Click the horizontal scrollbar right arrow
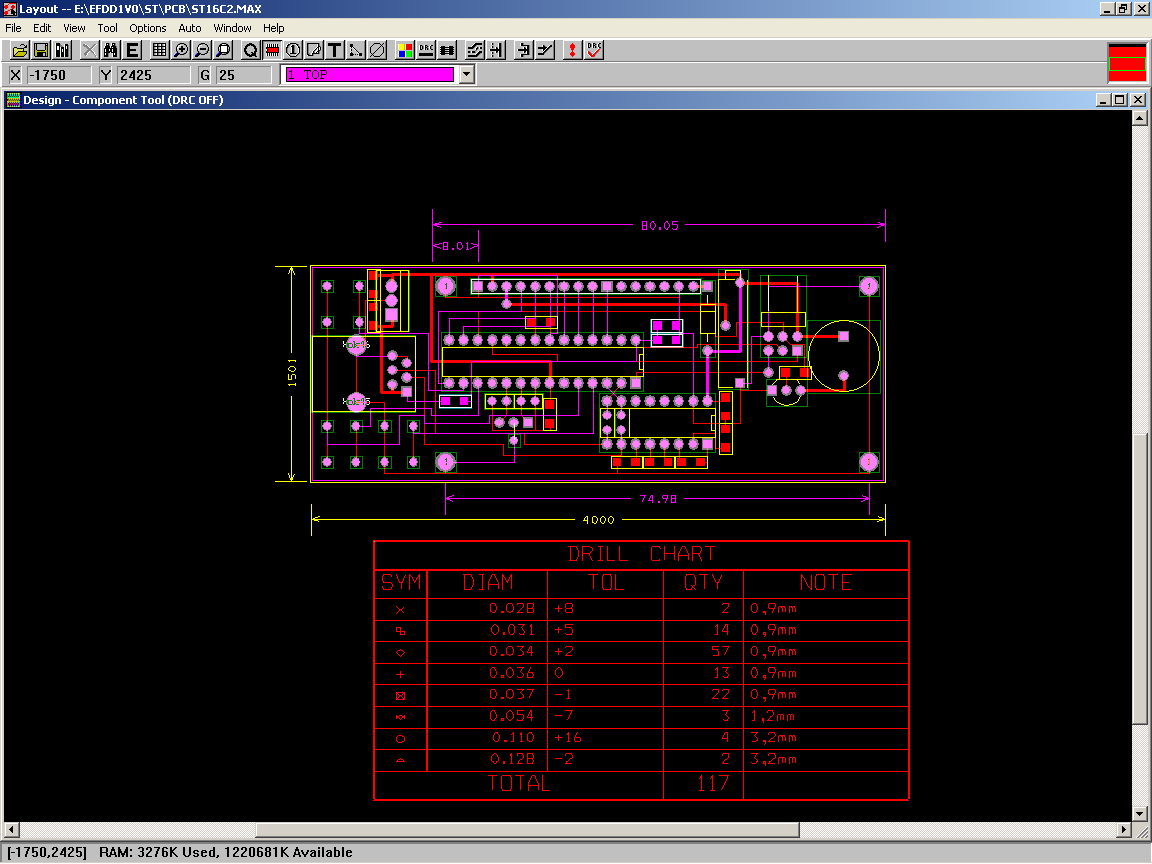 point(1123,830)
